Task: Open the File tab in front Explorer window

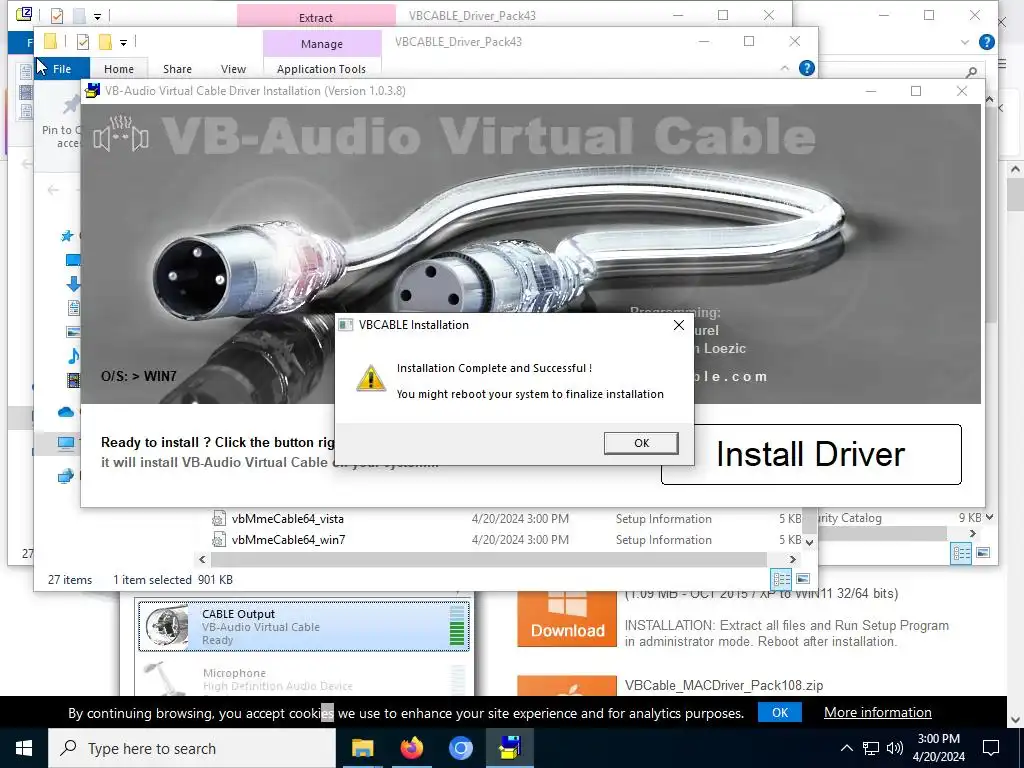Action: pyautogui.click(x=62, y=69)
